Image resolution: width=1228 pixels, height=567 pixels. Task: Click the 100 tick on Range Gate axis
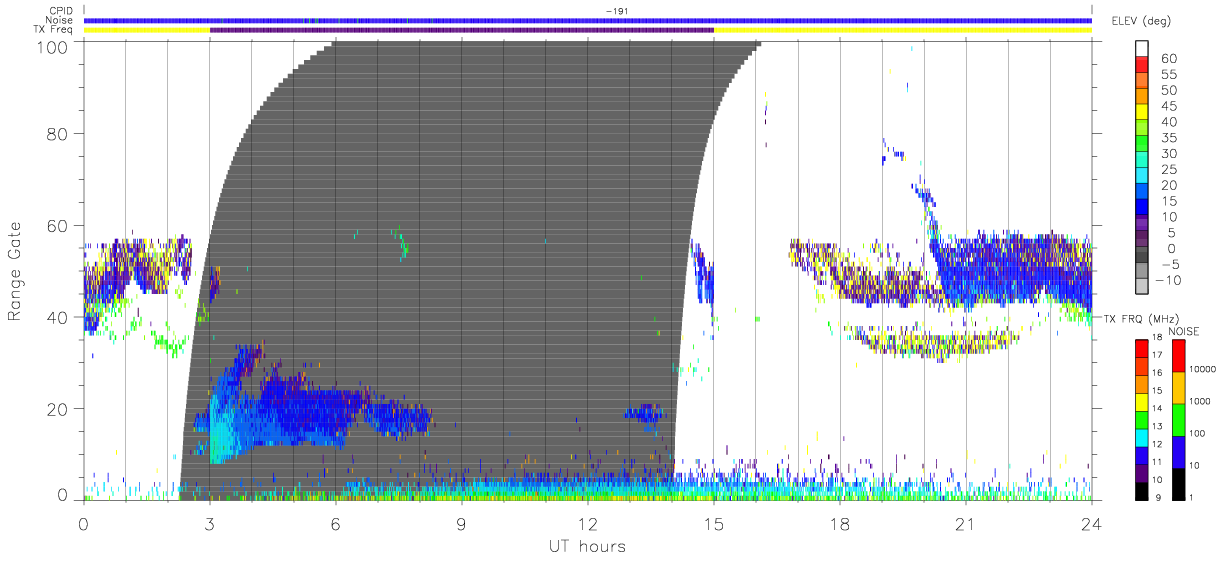[x=51, y=48]
